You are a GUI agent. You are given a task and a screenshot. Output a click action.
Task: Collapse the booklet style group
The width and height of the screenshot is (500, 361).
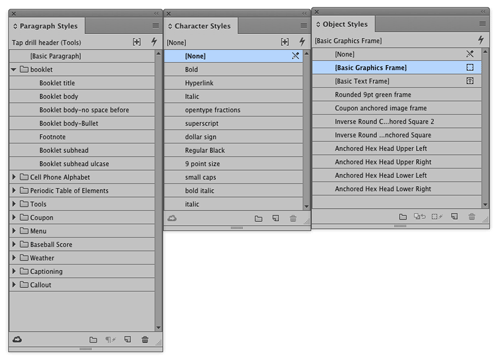coord(14,70)
